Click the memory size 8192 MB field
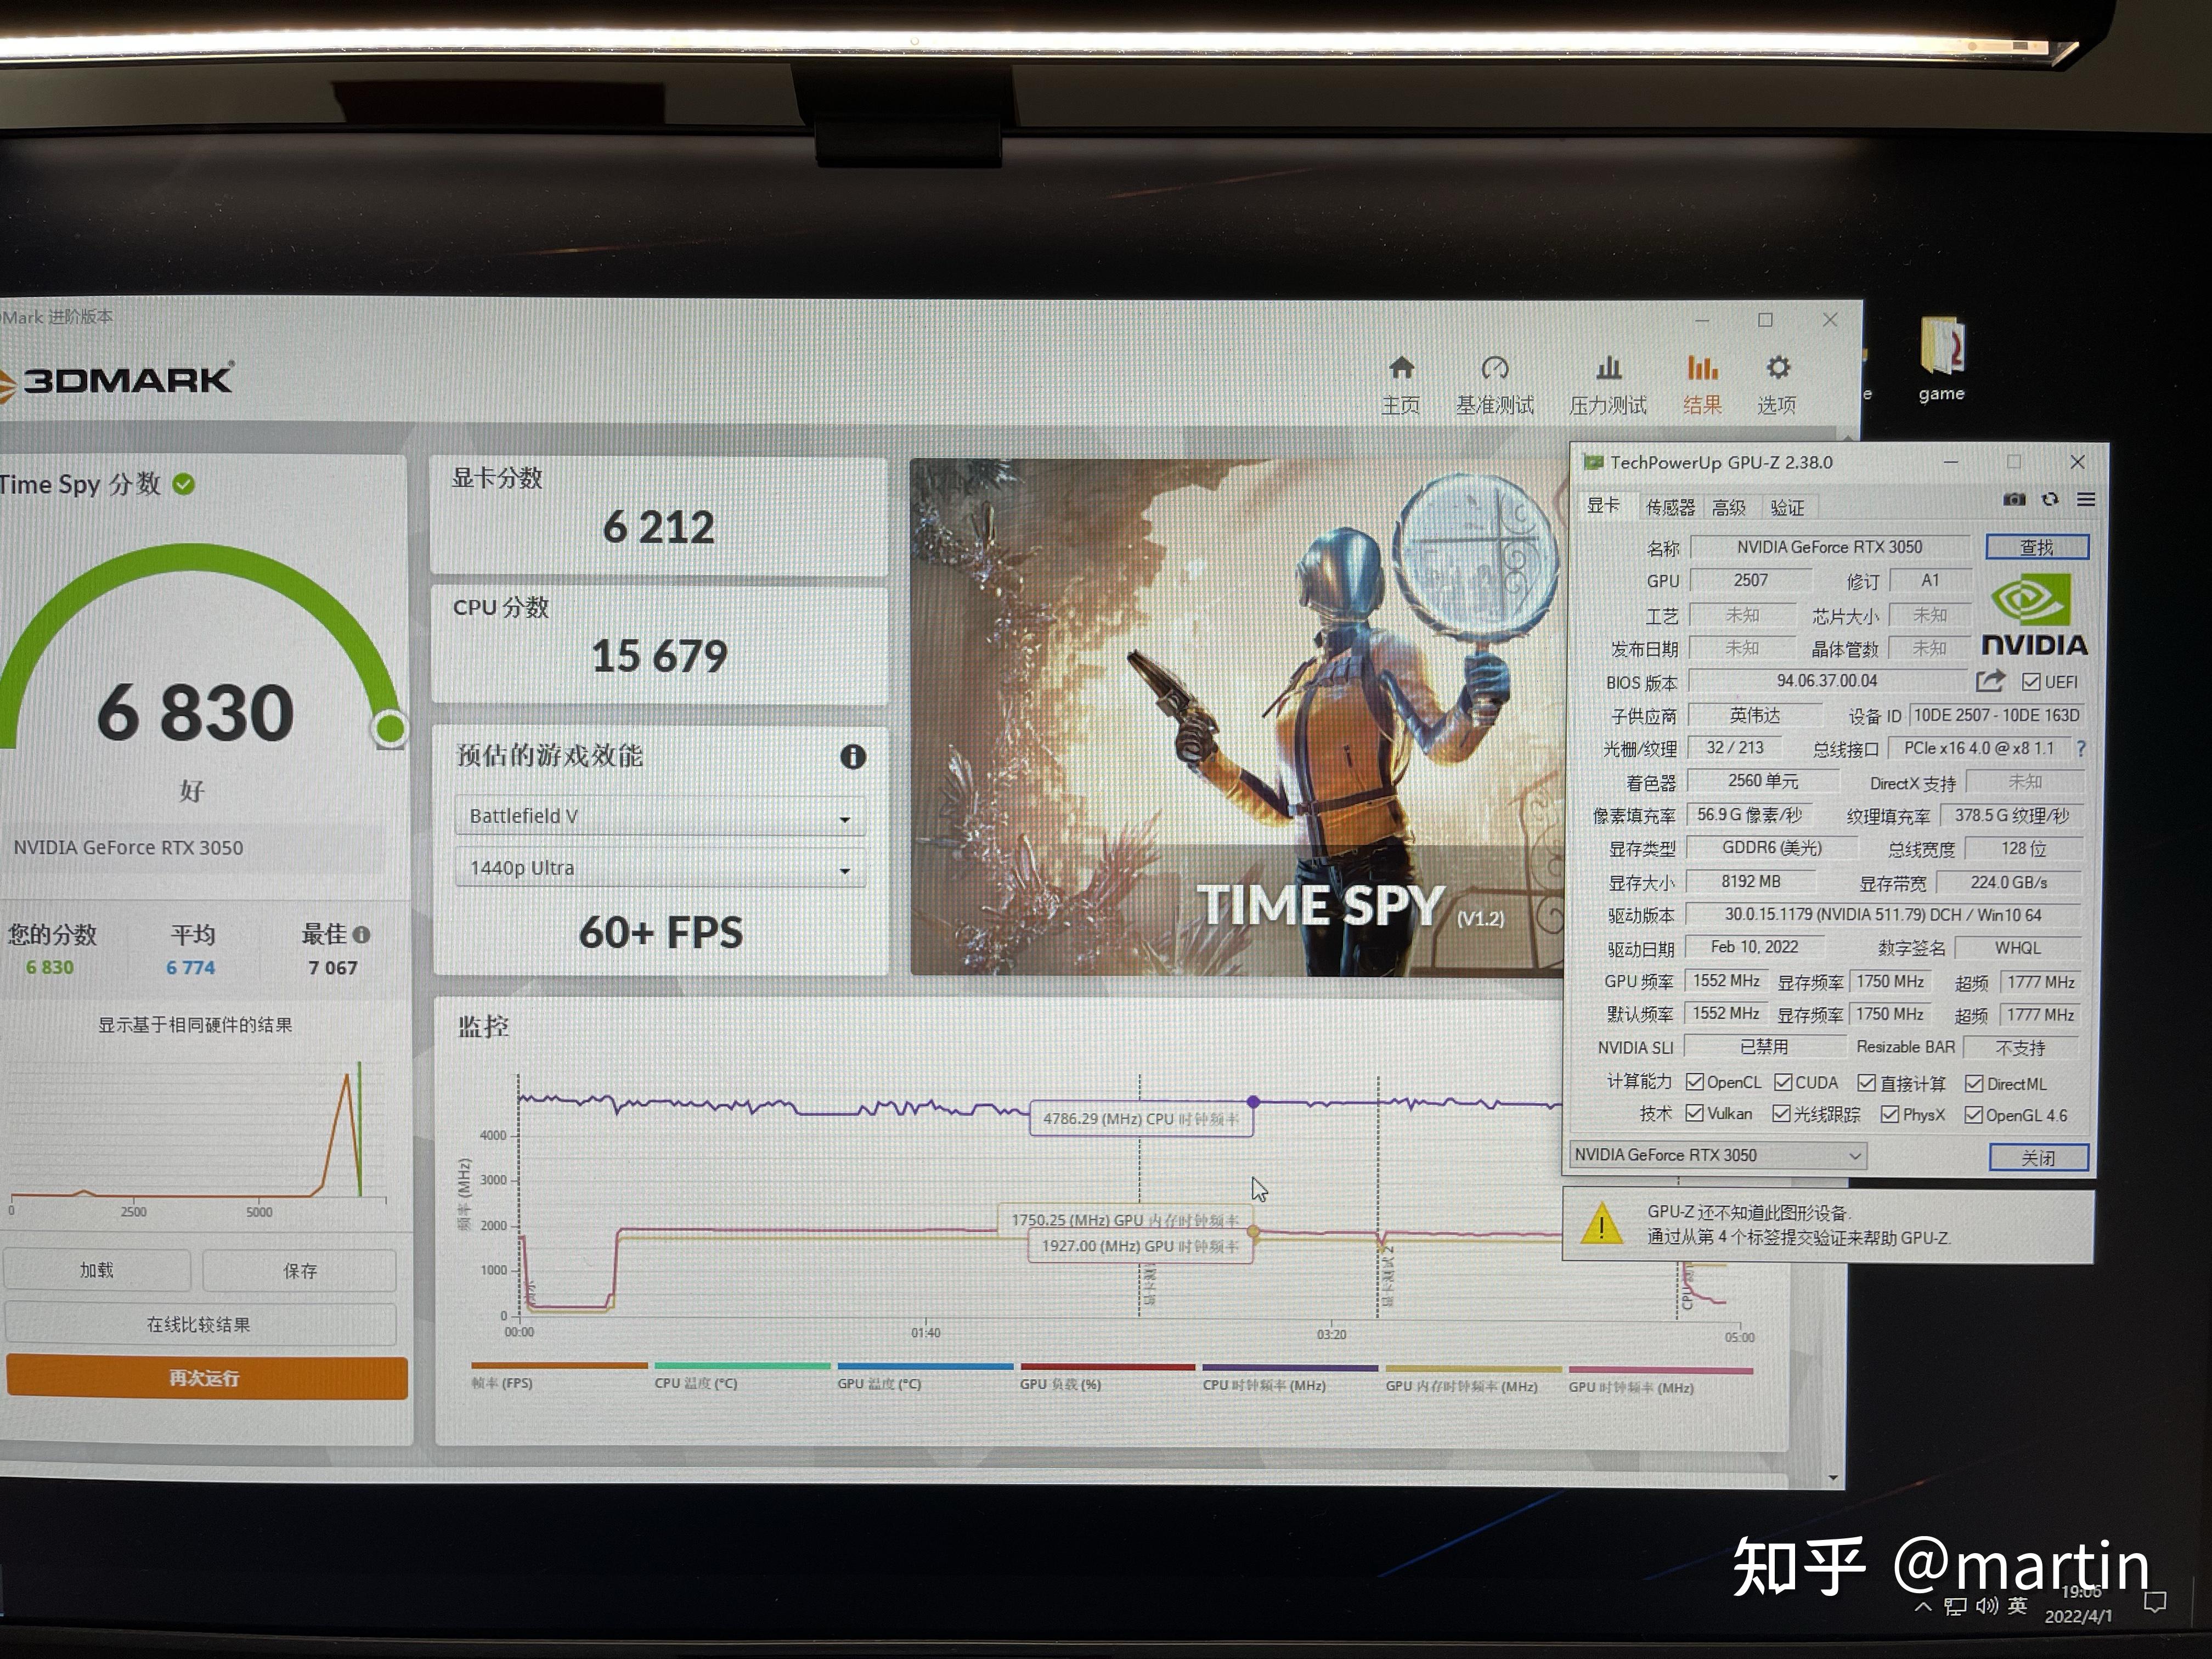This screenshot has height=1659, width=2212. [x=1751, y=882]
